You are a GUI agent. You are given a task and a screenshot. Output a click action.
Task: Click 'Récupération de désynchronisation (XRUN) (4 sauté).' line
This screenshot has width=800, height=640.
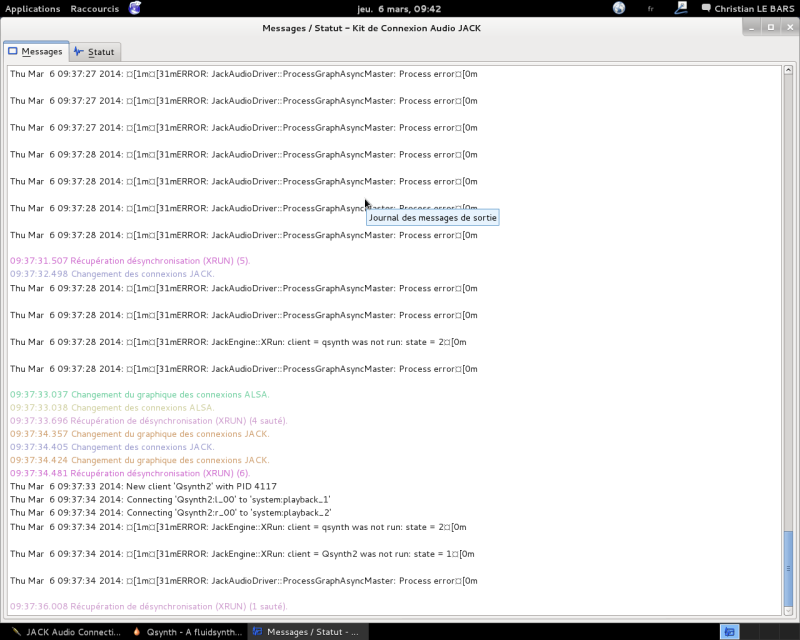(x=149, y=421)
